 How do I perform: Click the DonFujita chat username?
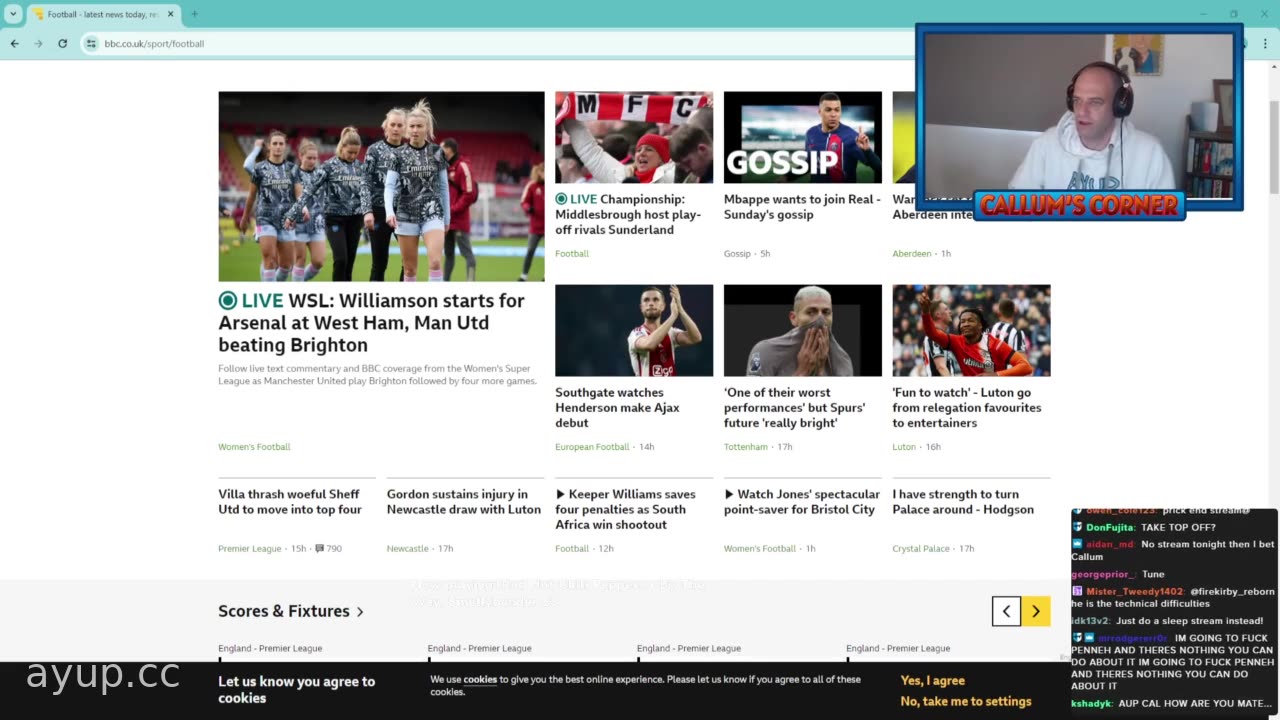pos(1110,527)
